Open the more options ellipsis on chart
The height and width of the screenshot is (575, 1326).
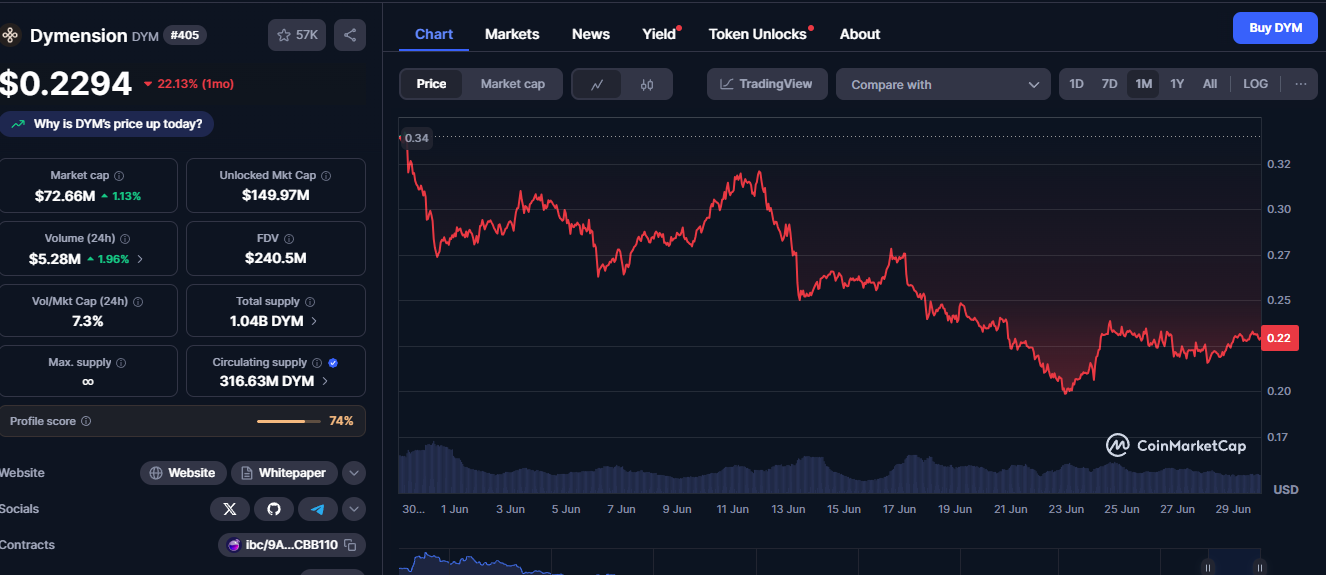1300,84
